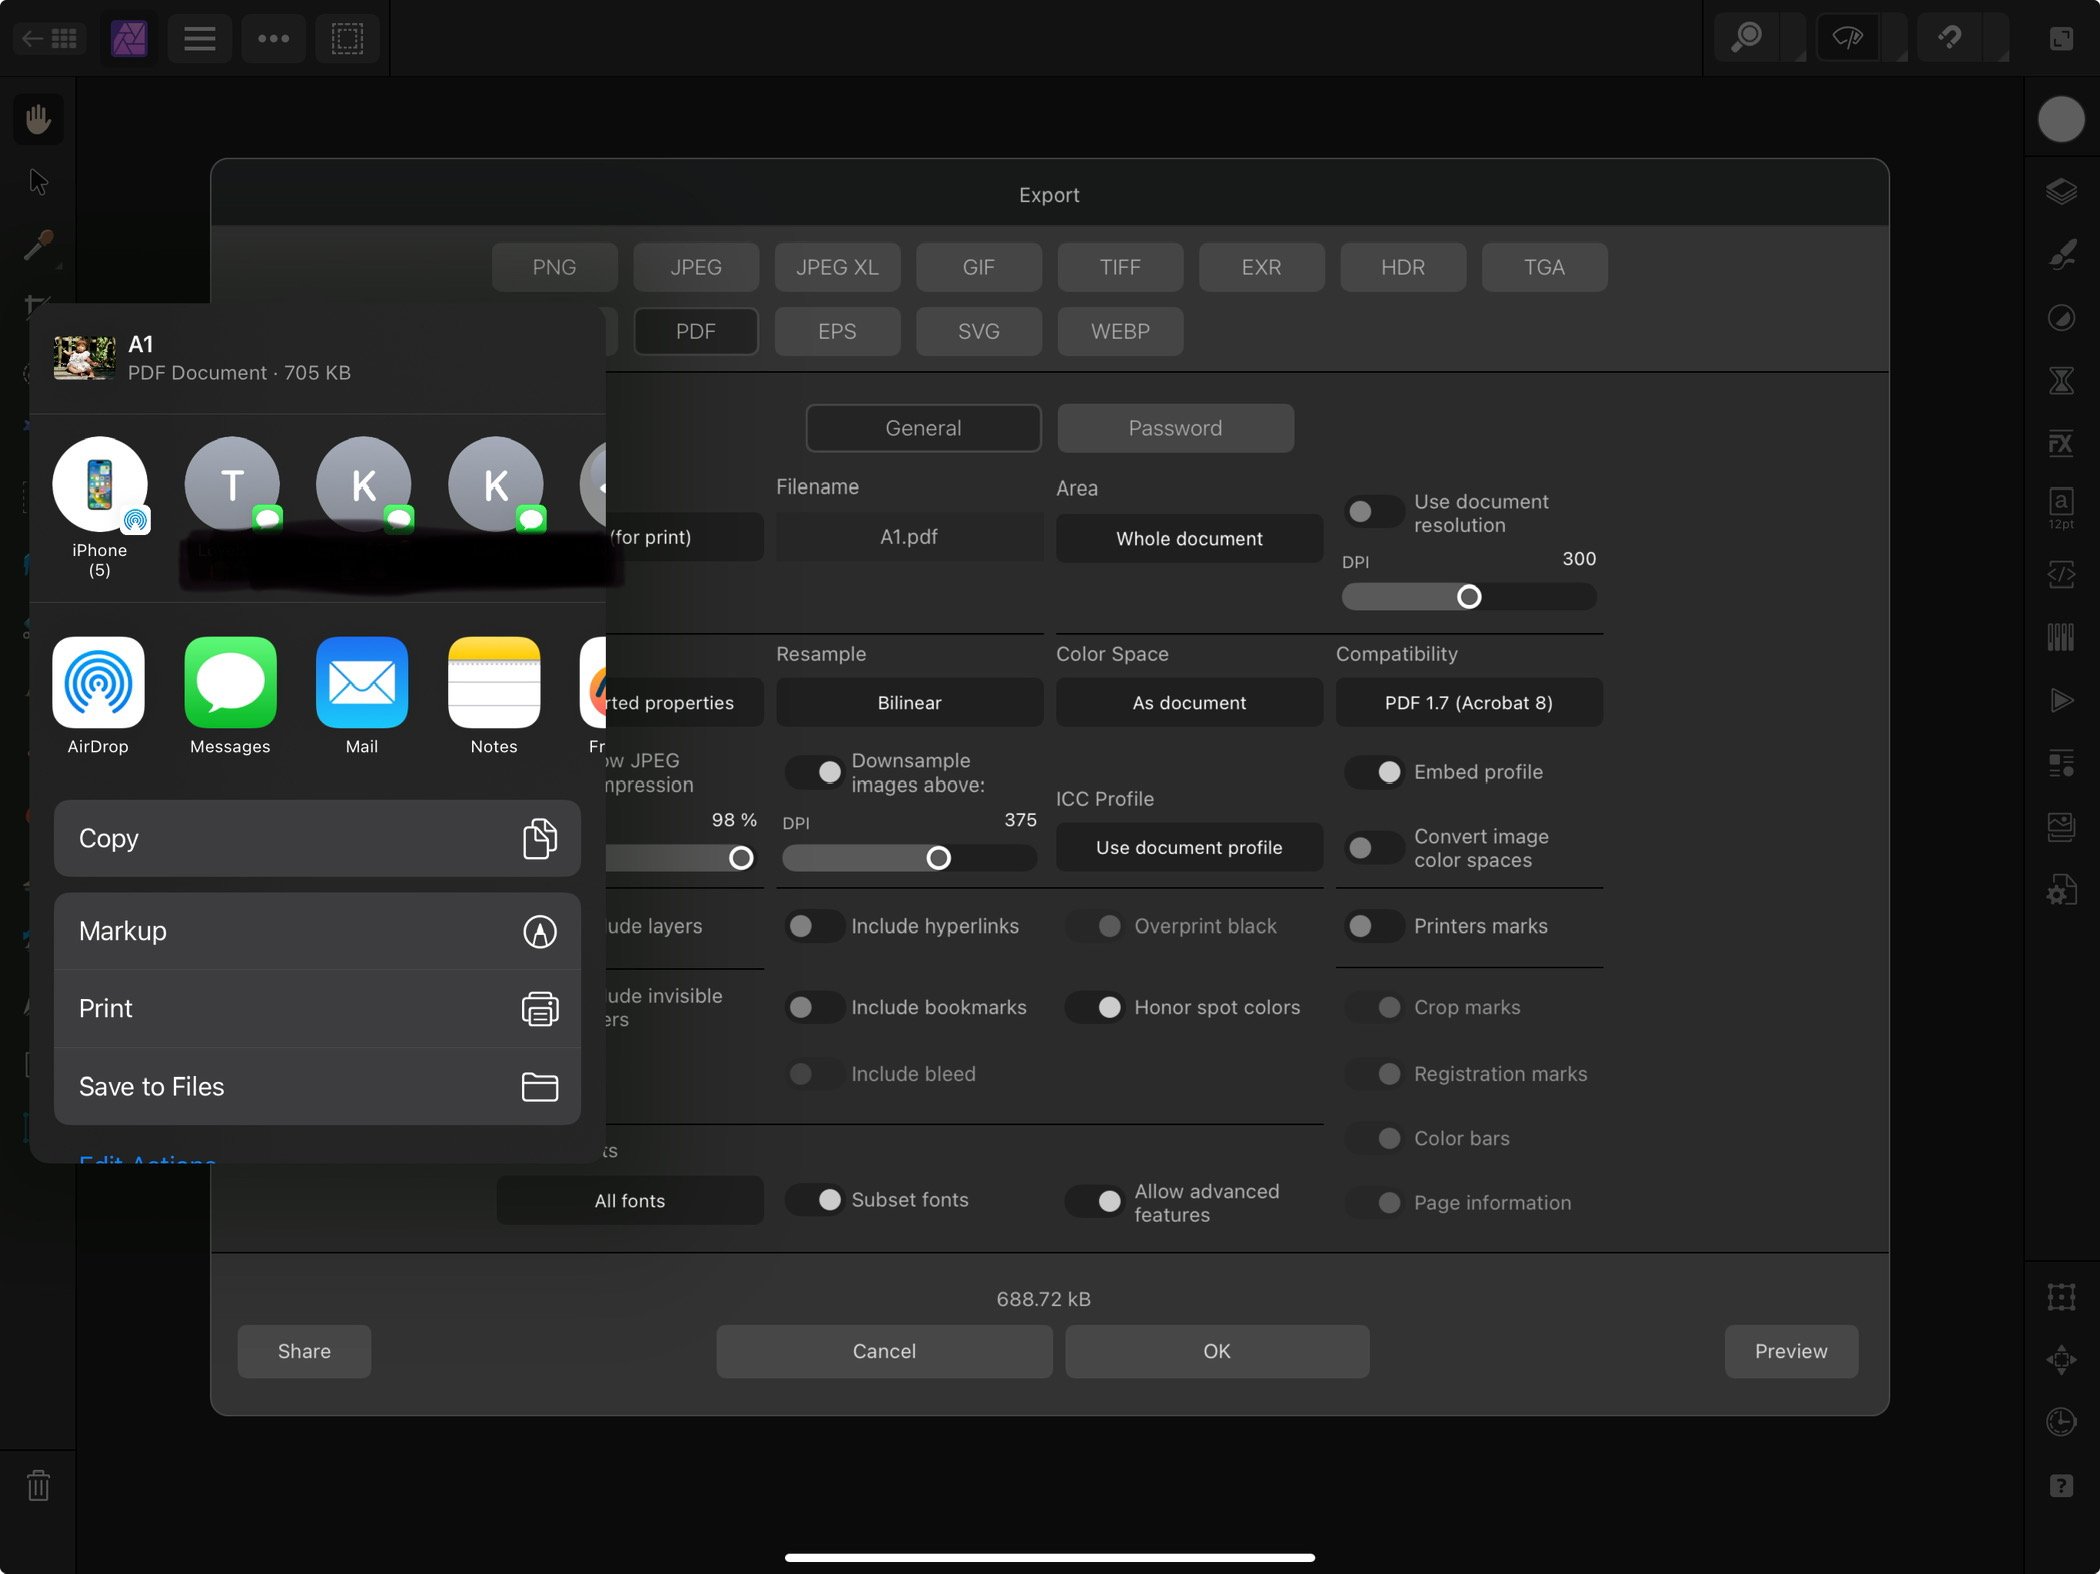Choose Save to Files in the share menu
This screenshot has height=1574, width=2100.
tap(316, 1086)
